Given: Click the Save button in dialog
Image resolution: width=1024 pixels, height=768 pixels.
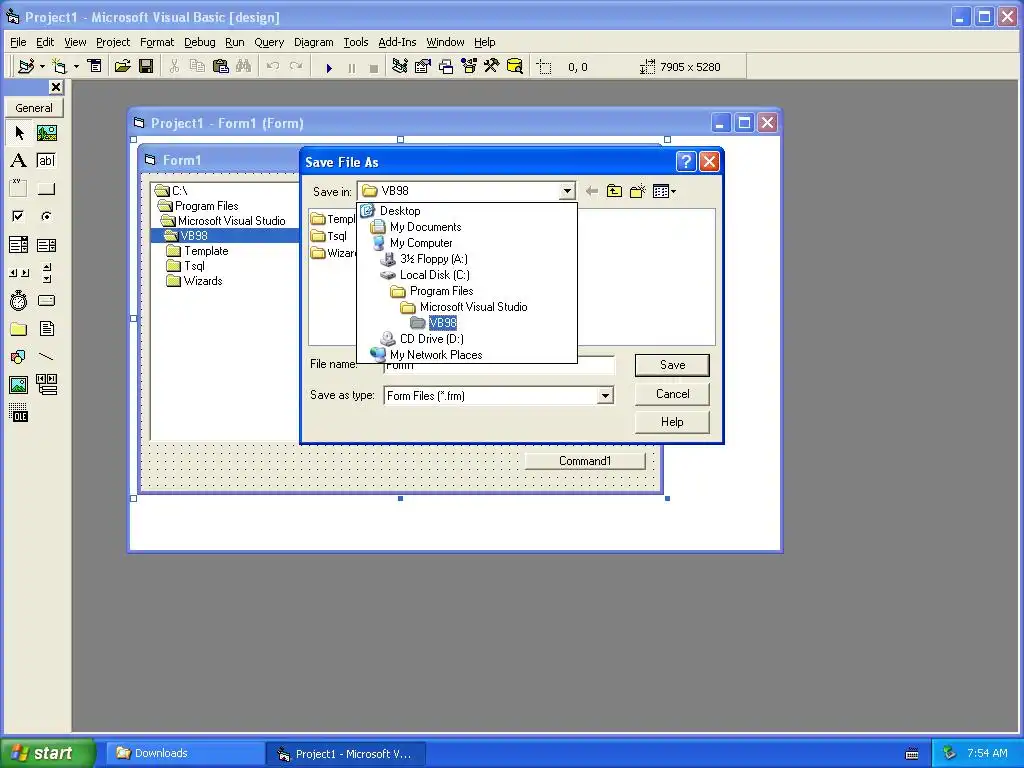Looking at the screenshot, I should coord(672,365).
